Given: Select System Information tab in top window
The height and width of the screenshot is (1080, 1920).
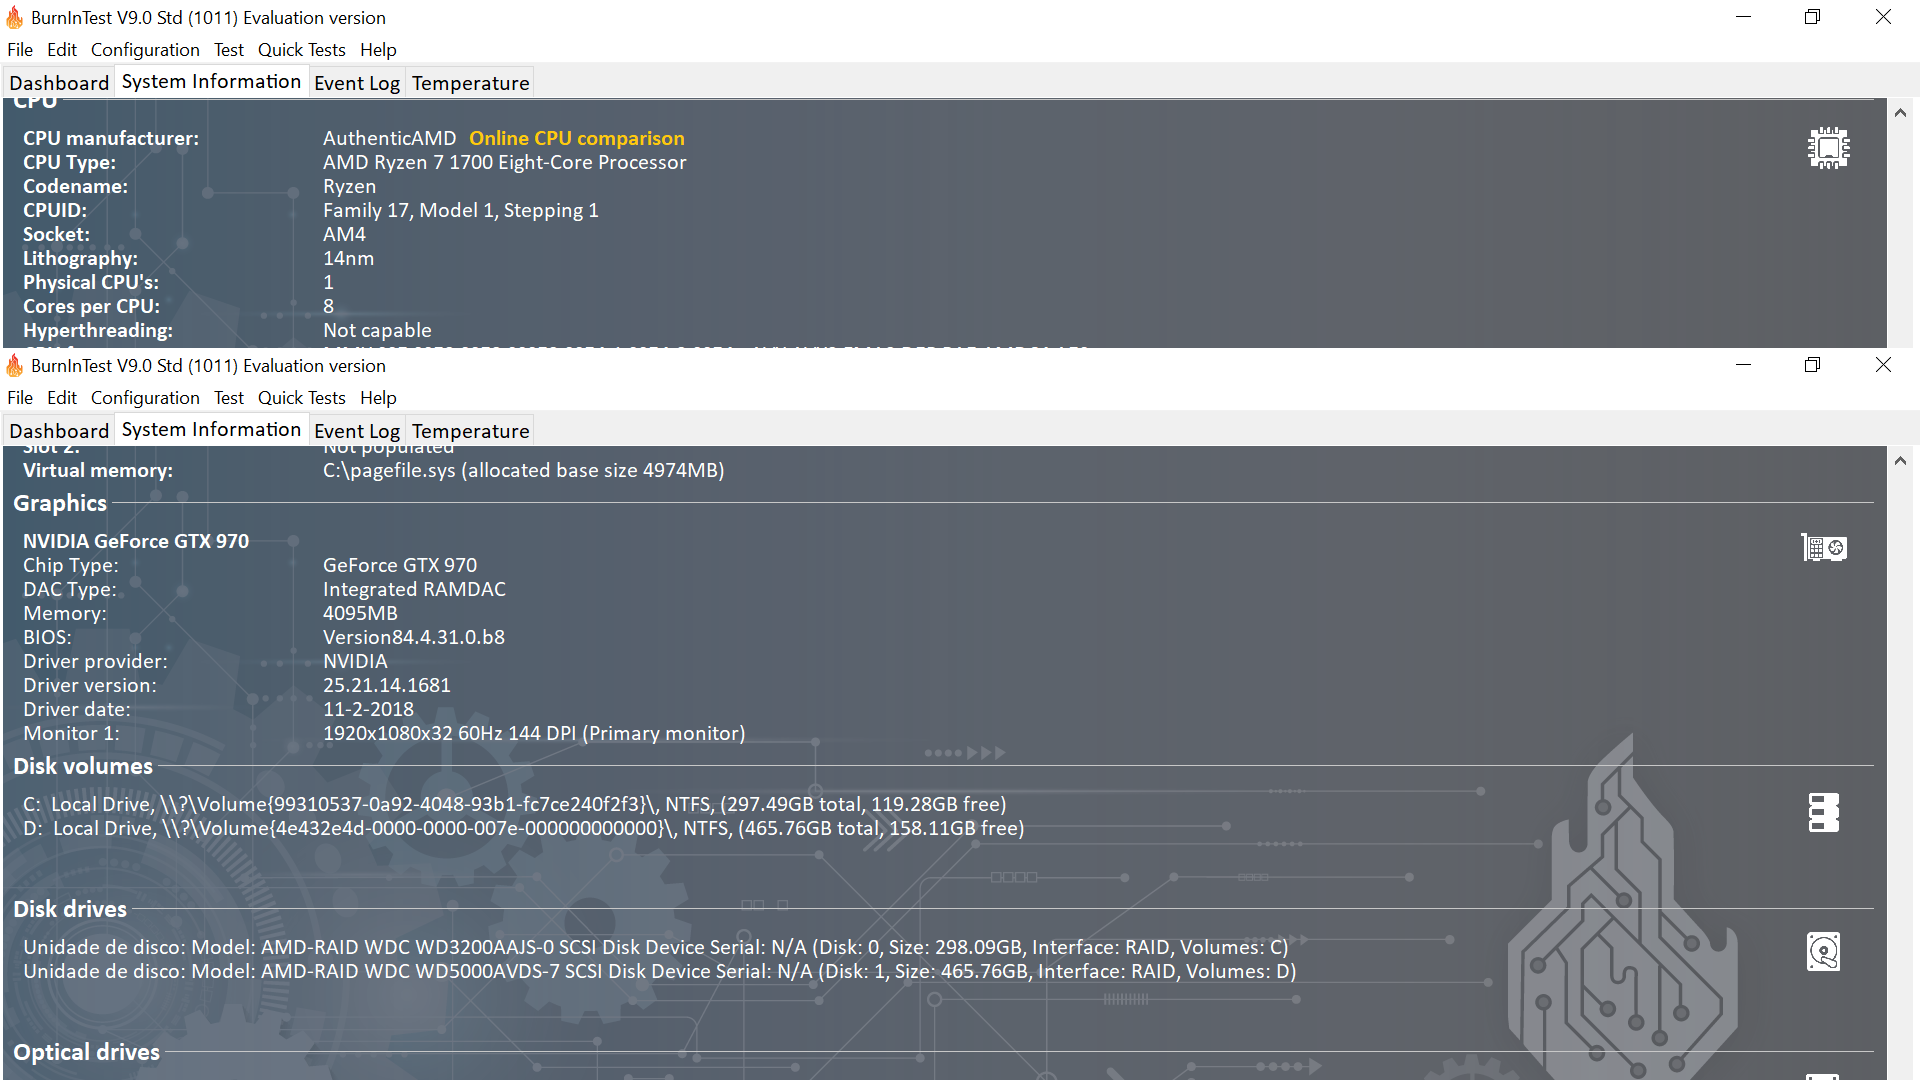Looking at the screenshot, I should [211, 81].
